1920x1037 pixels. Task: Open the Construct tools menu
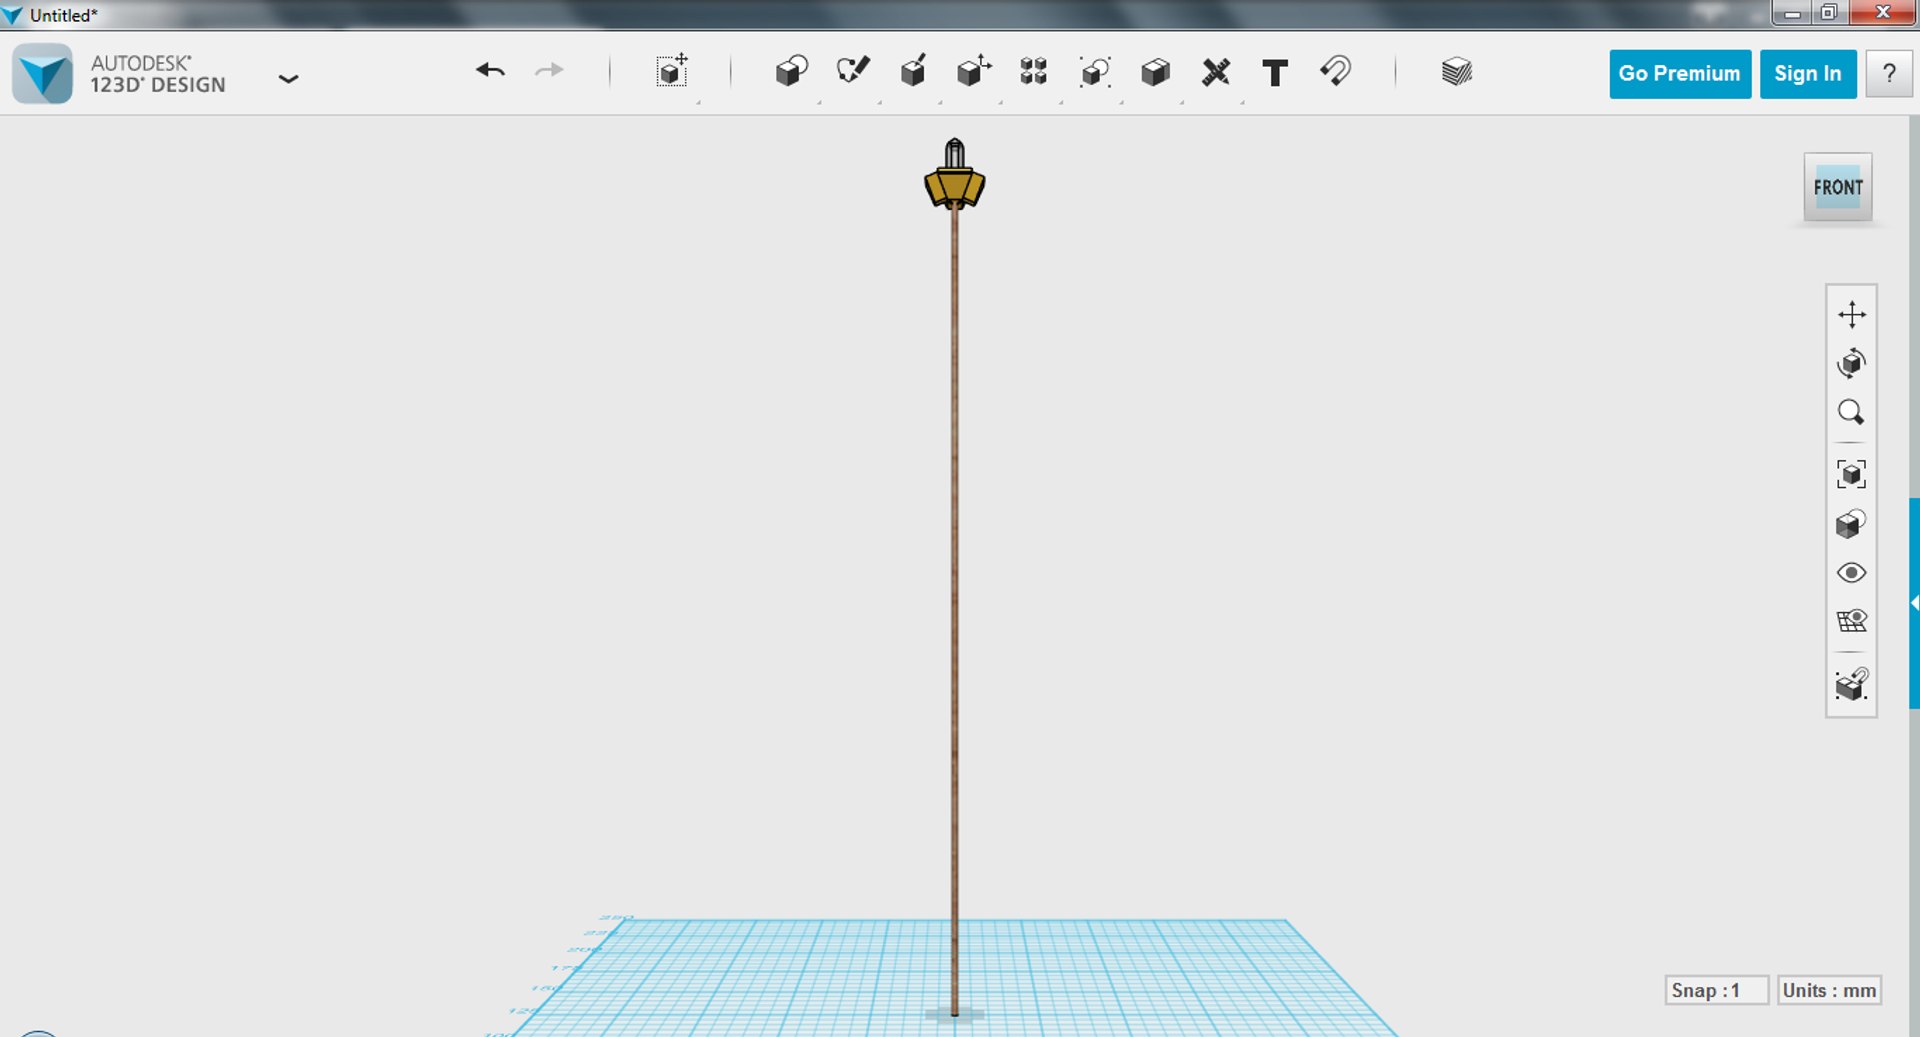(913, 71)
